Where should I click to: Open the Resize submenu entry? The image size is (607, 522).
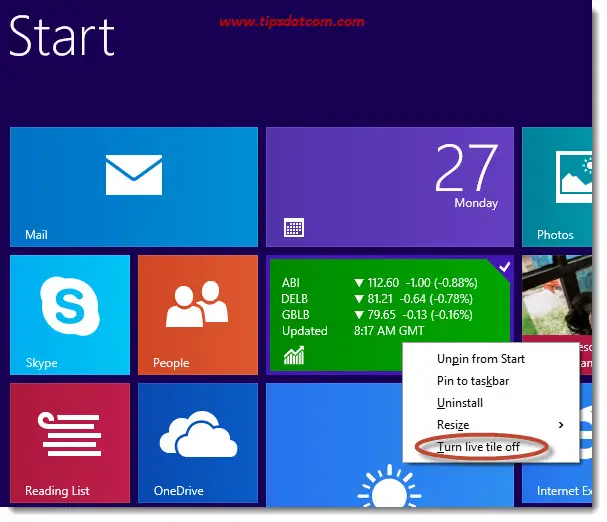(491, 425)
